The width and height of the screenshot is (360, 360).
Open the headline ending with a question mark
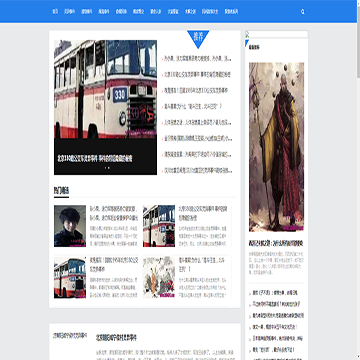pos(193,107)
